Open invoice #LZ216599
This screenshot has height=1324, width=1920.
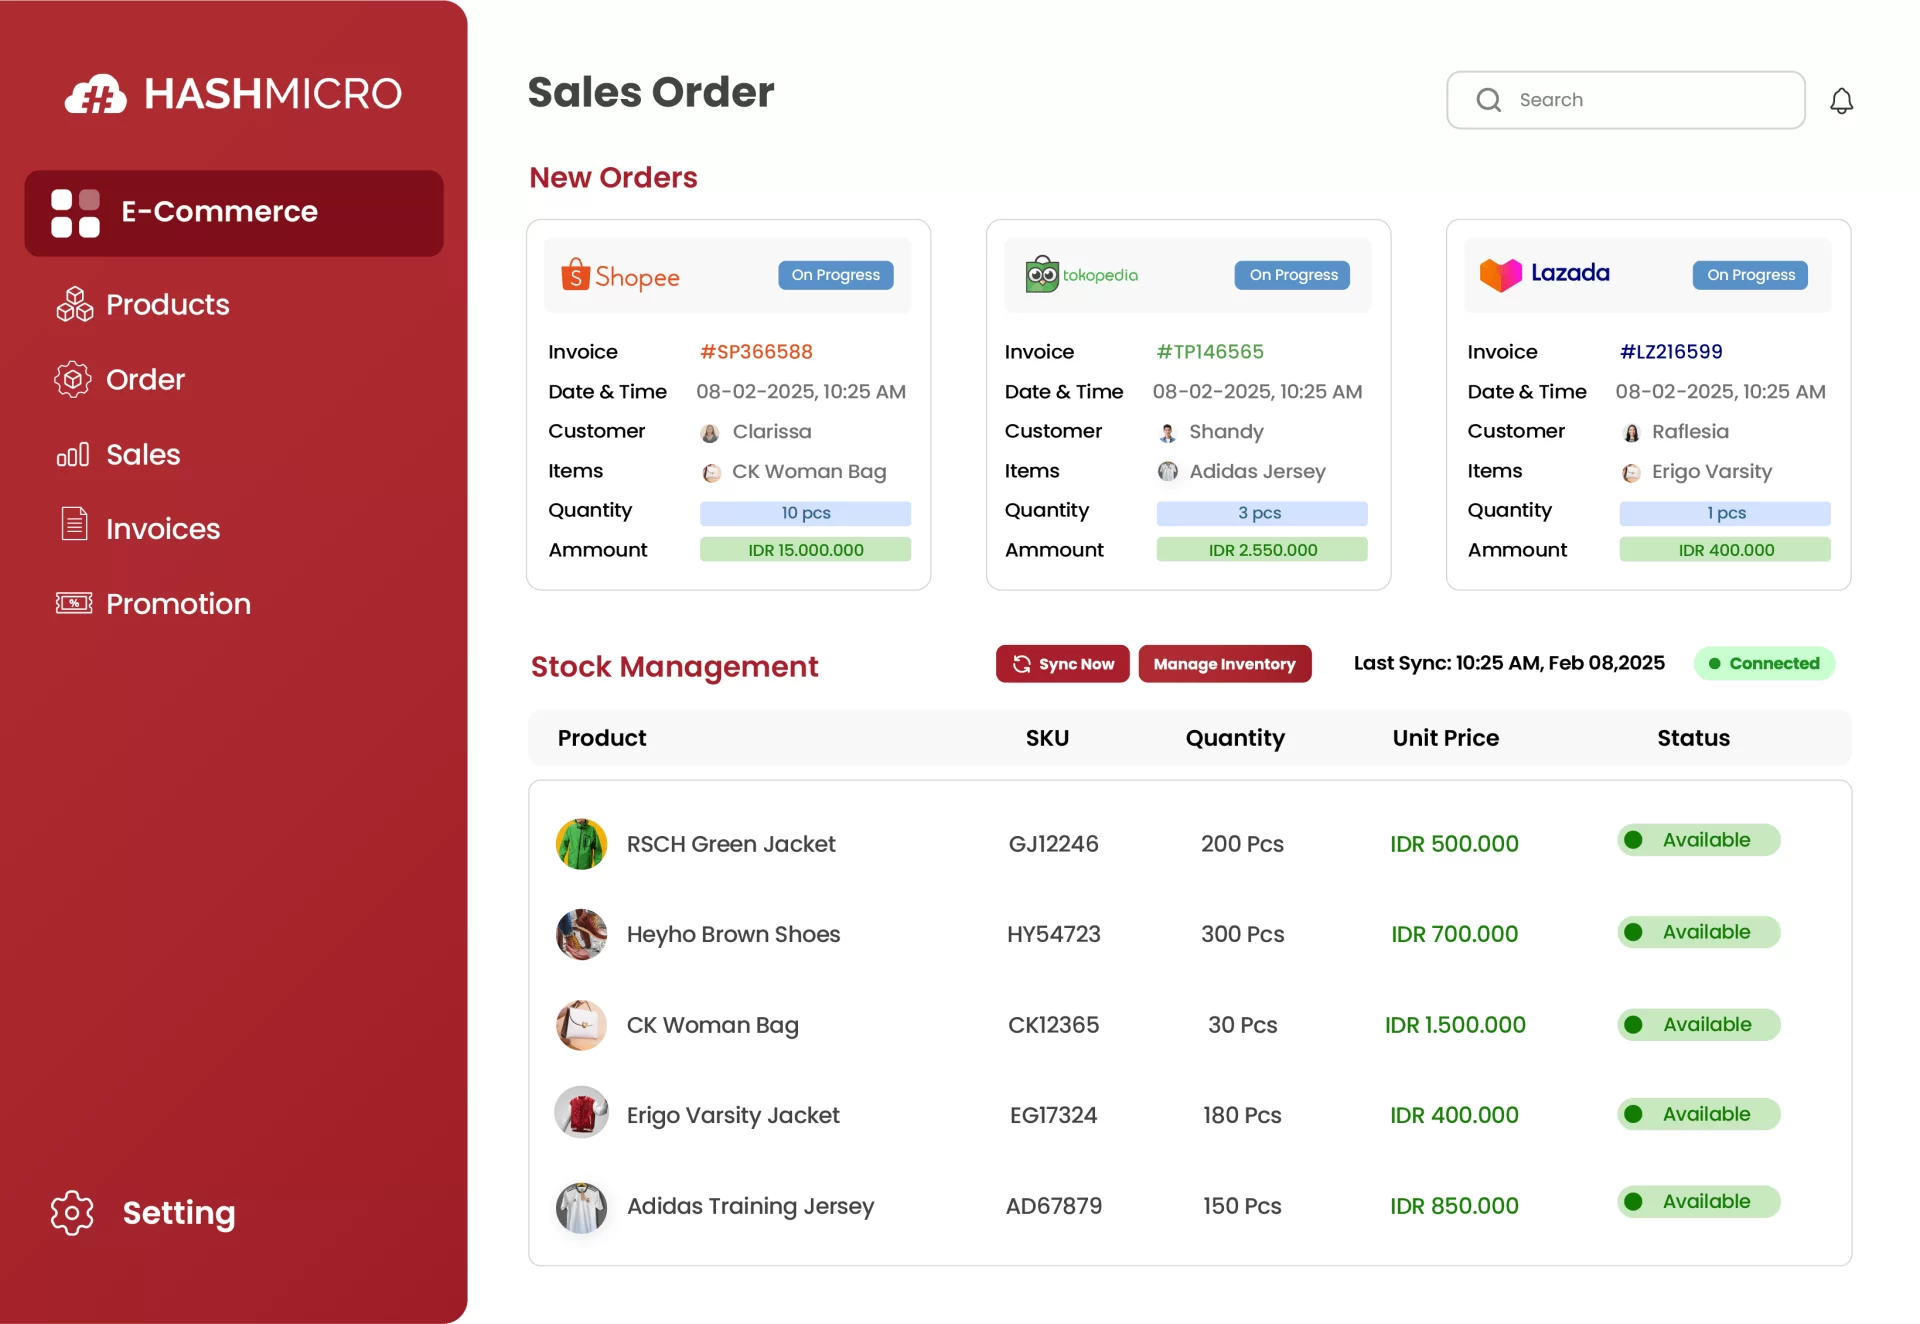[x=1670, y=351]
